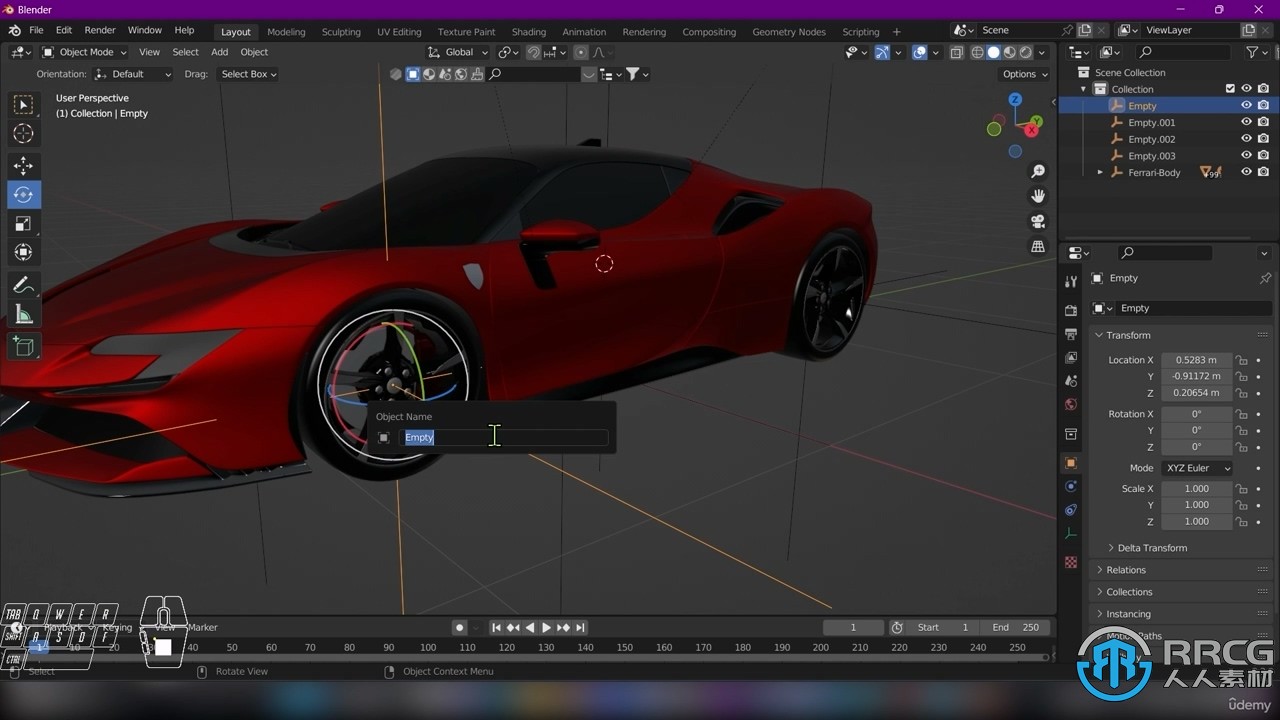Click the Options button in viewport header
Viewport: 1280px width, 720px height.
1025,74
